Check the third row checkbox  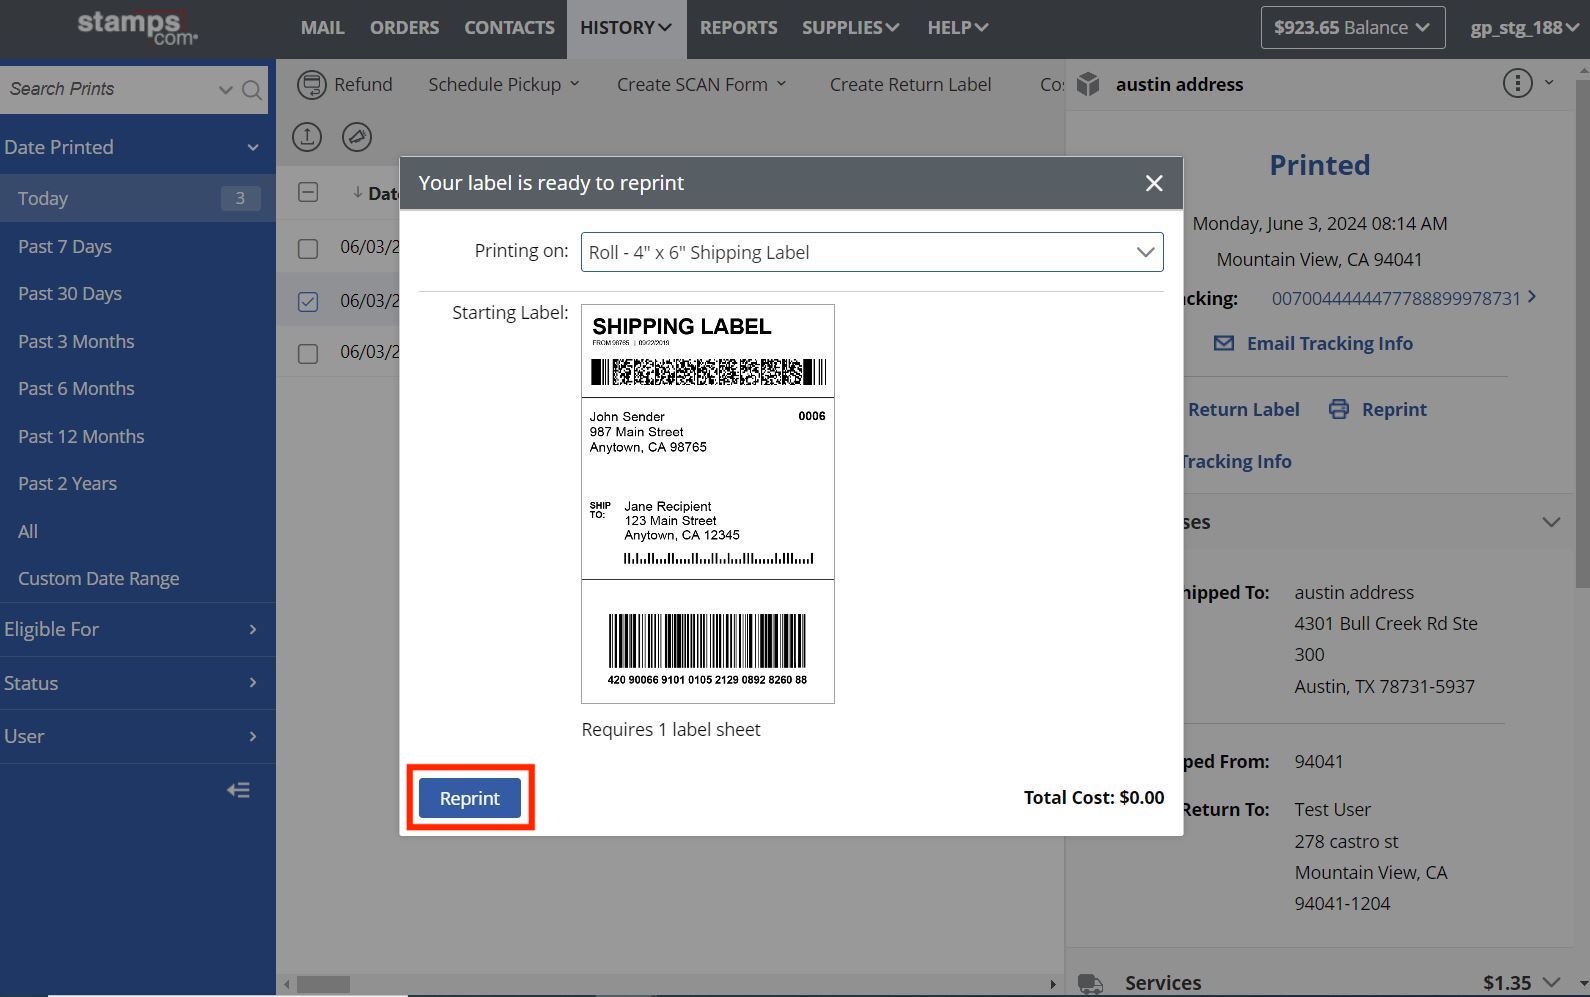click(x=308, y=353)
